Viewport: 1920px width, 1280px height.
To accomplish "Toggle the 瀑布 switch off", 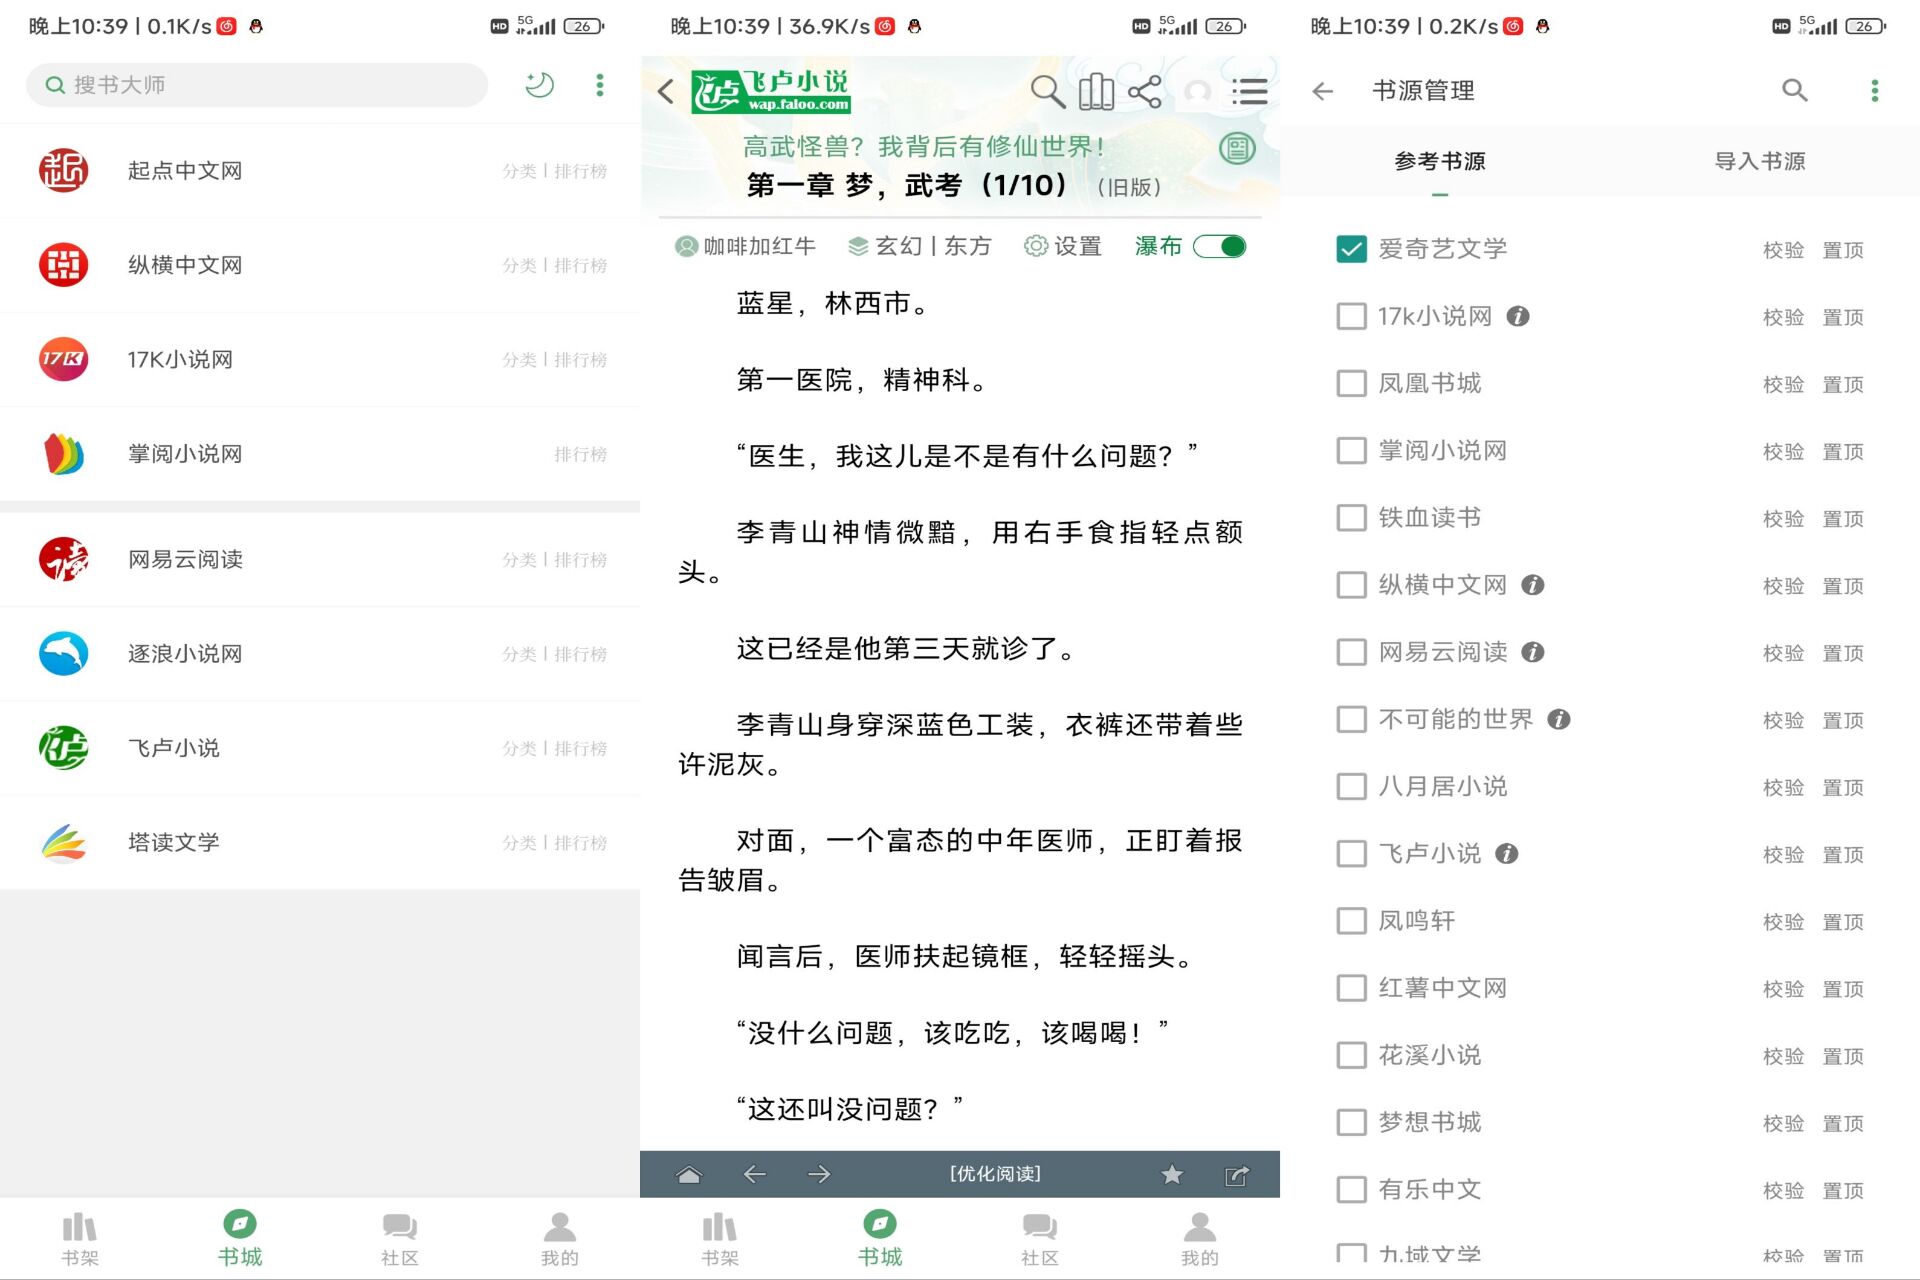I will 1220,246.
